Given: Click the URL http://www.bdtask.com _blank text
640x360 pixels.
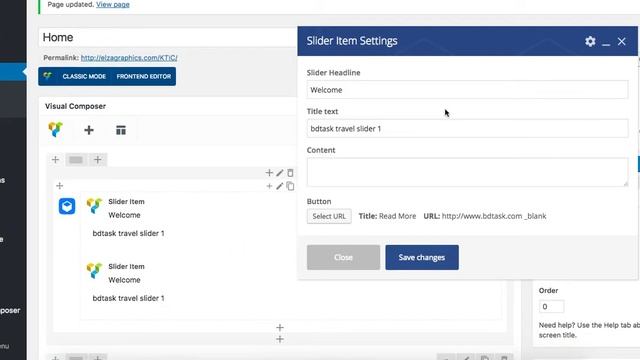Looking at the screenshot, I should [x=485, y=216].
